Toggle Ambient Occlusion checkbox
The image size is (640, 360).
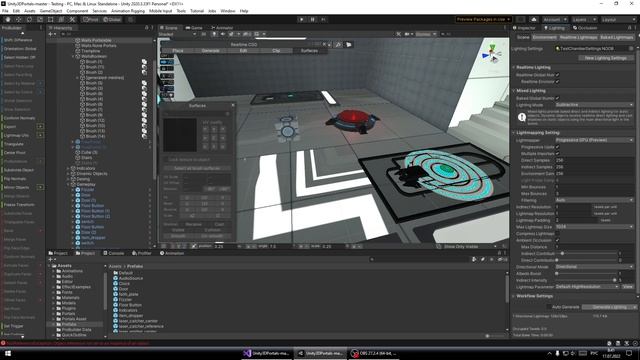(558, 240)
